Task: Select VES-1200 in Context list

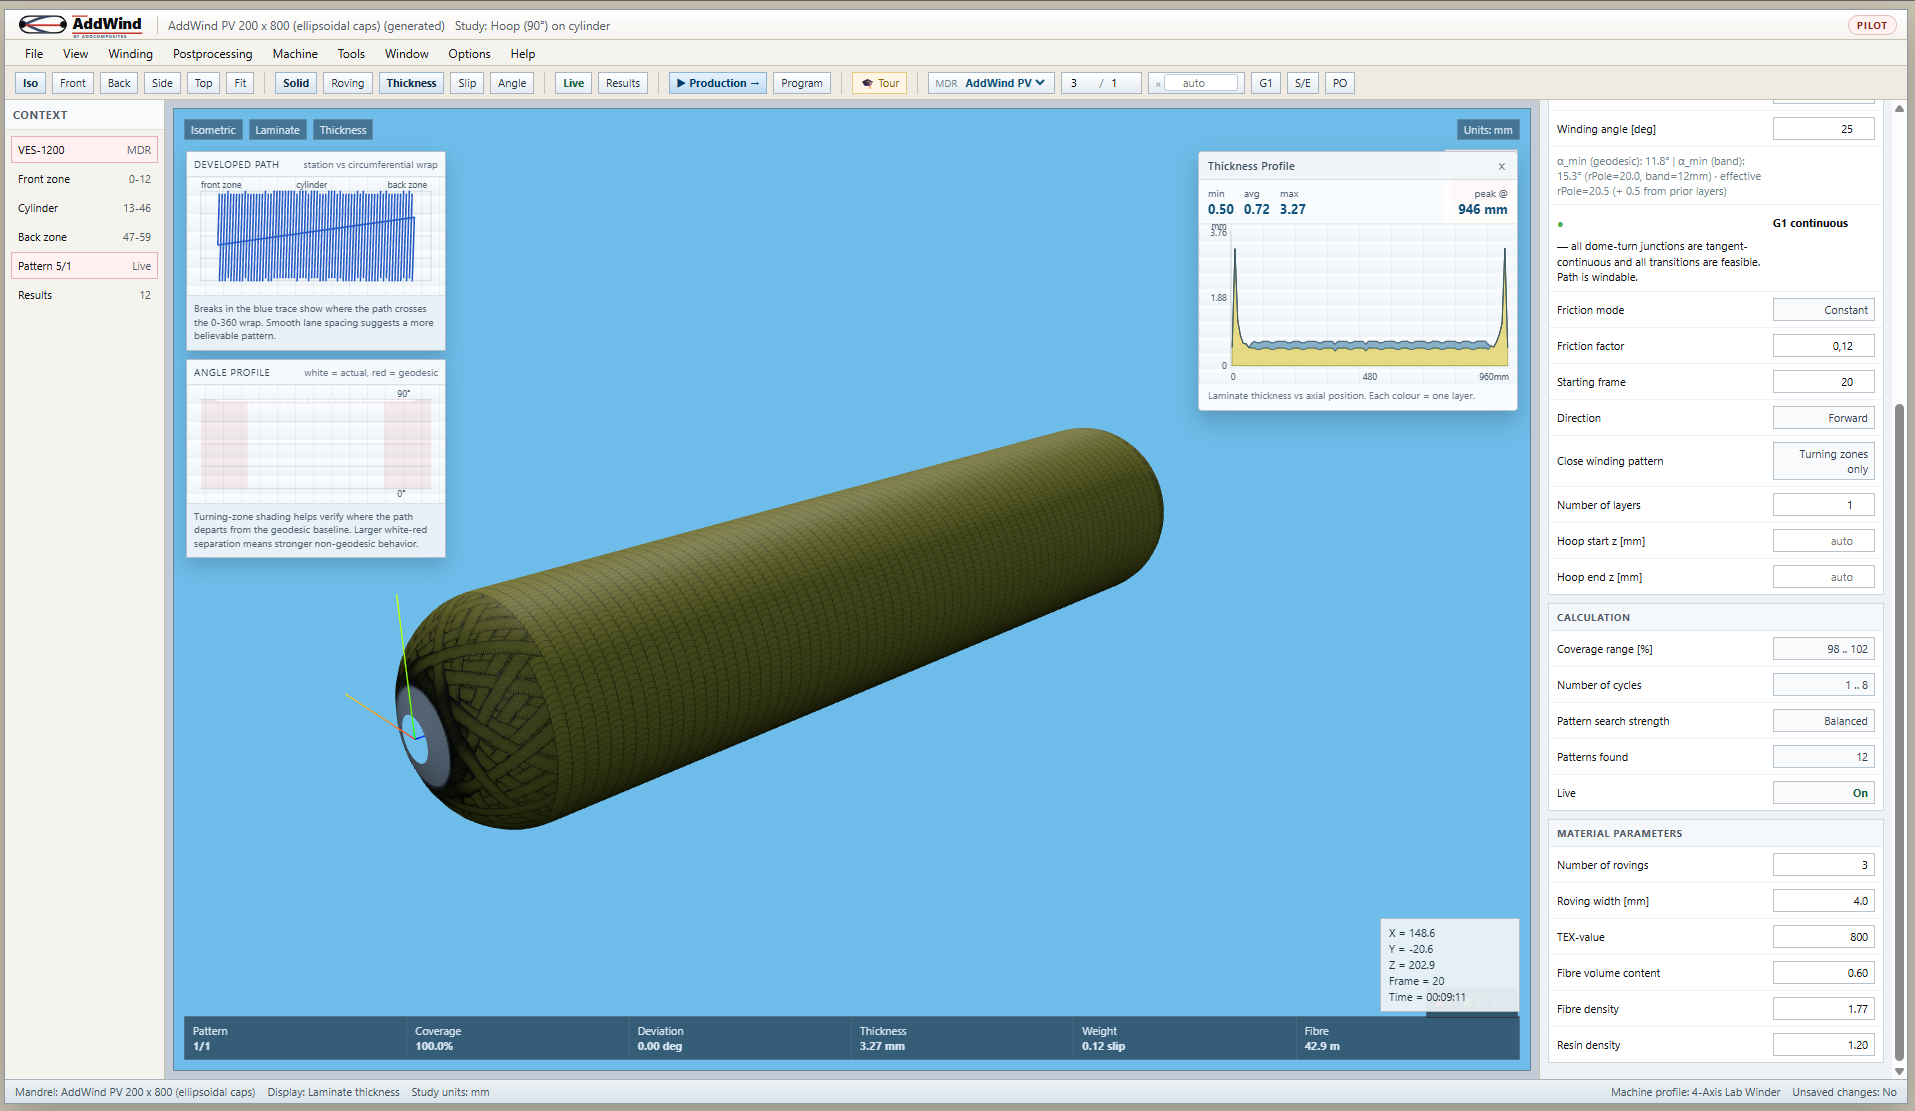Action: 84,150
